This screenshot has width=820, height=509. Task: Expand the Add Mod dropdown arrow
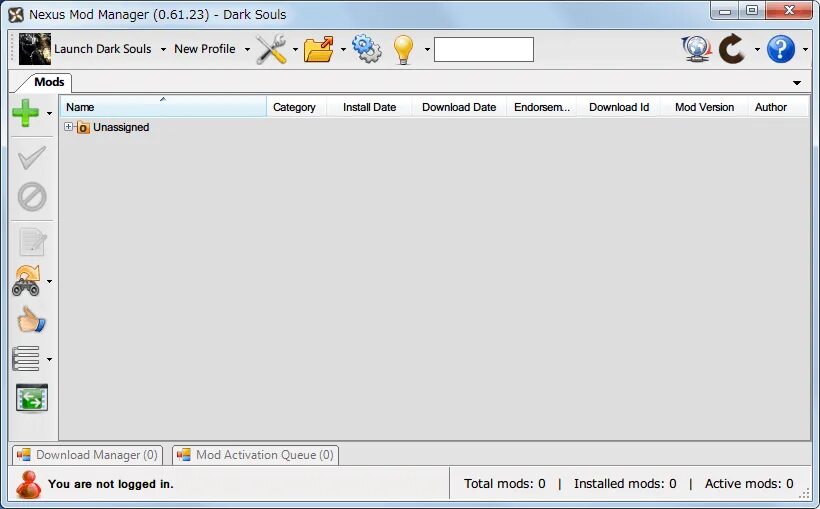[x=49, y=114]
